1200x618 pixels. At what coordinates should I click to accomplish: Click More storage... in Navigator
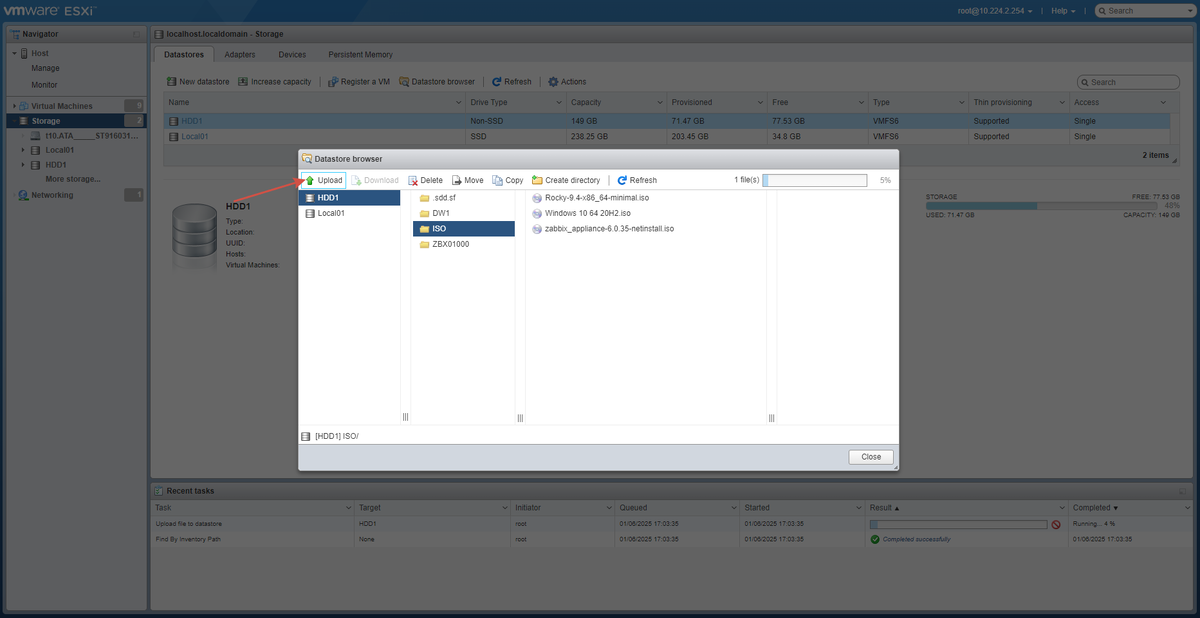73,179
